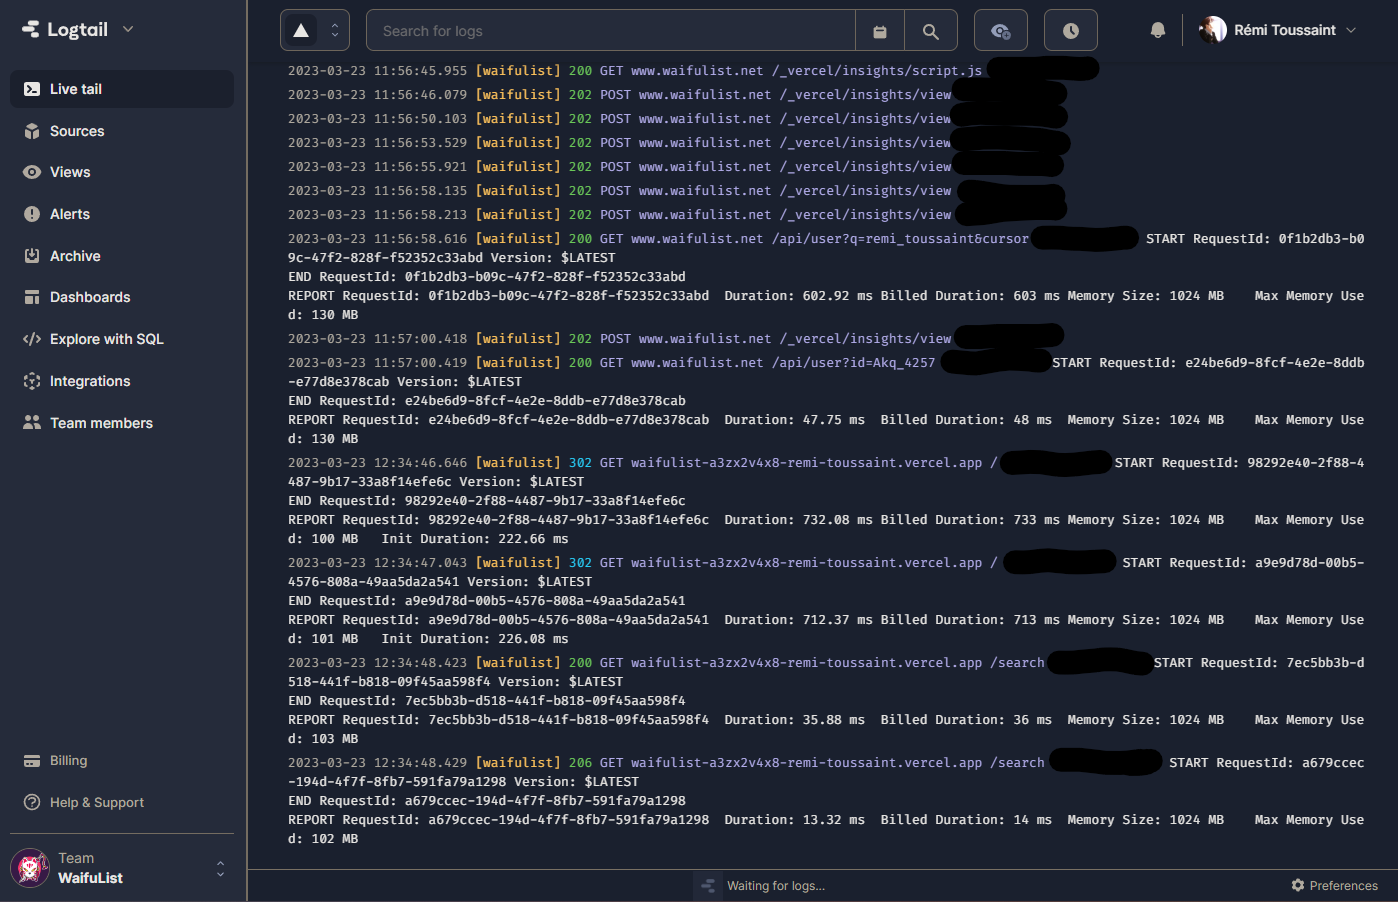Focus the Search for logs field

[611, 31]
